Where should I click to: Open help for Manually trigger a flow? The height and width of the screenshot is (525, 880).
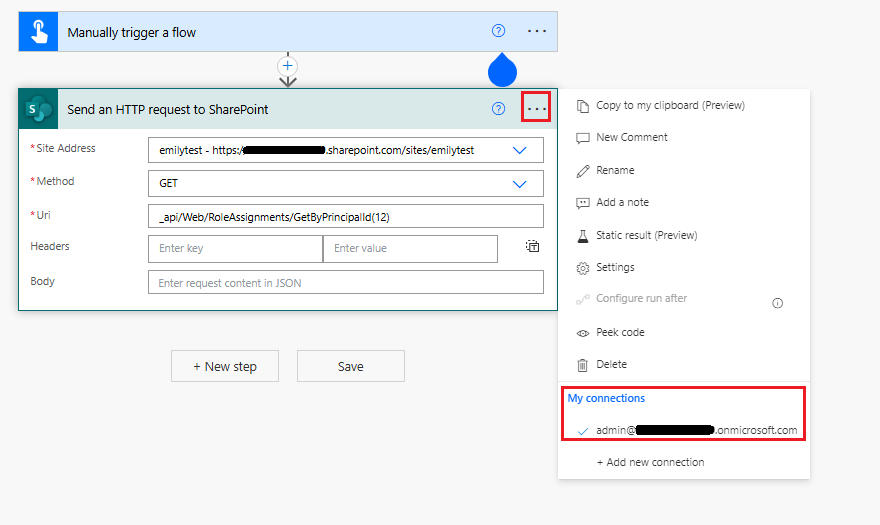tap(498, 31)
